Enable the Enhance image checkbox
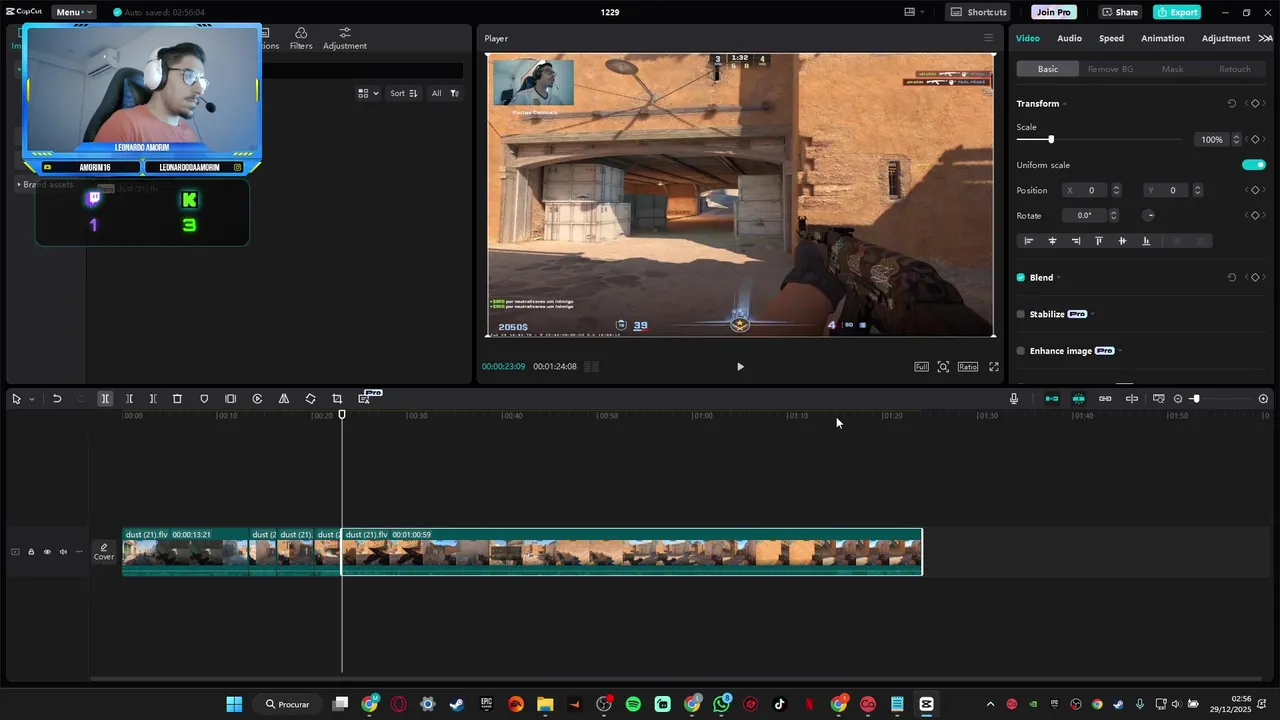 point(1021,351)
